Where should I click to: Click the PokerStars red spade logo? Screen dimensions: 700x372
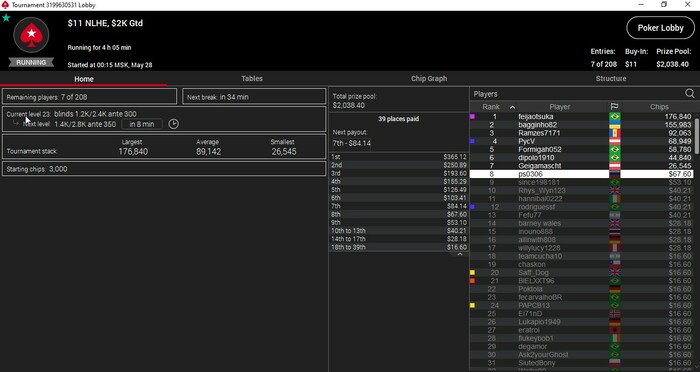(31, 35)
